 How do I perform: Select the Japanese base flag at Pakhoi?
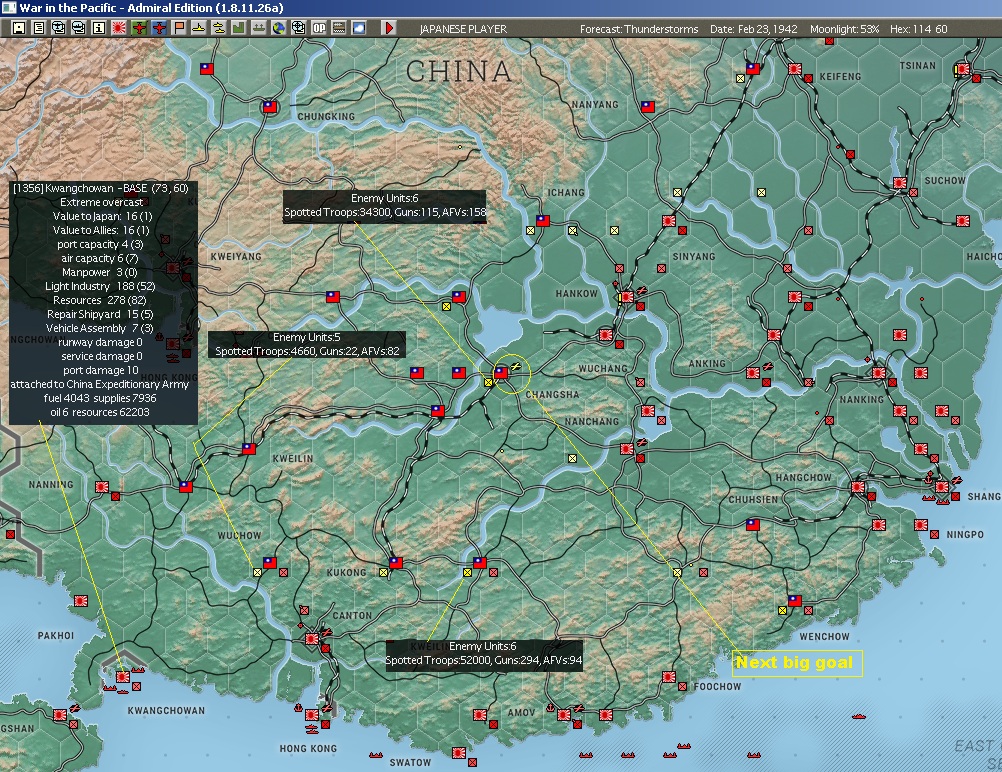(81, 601)
